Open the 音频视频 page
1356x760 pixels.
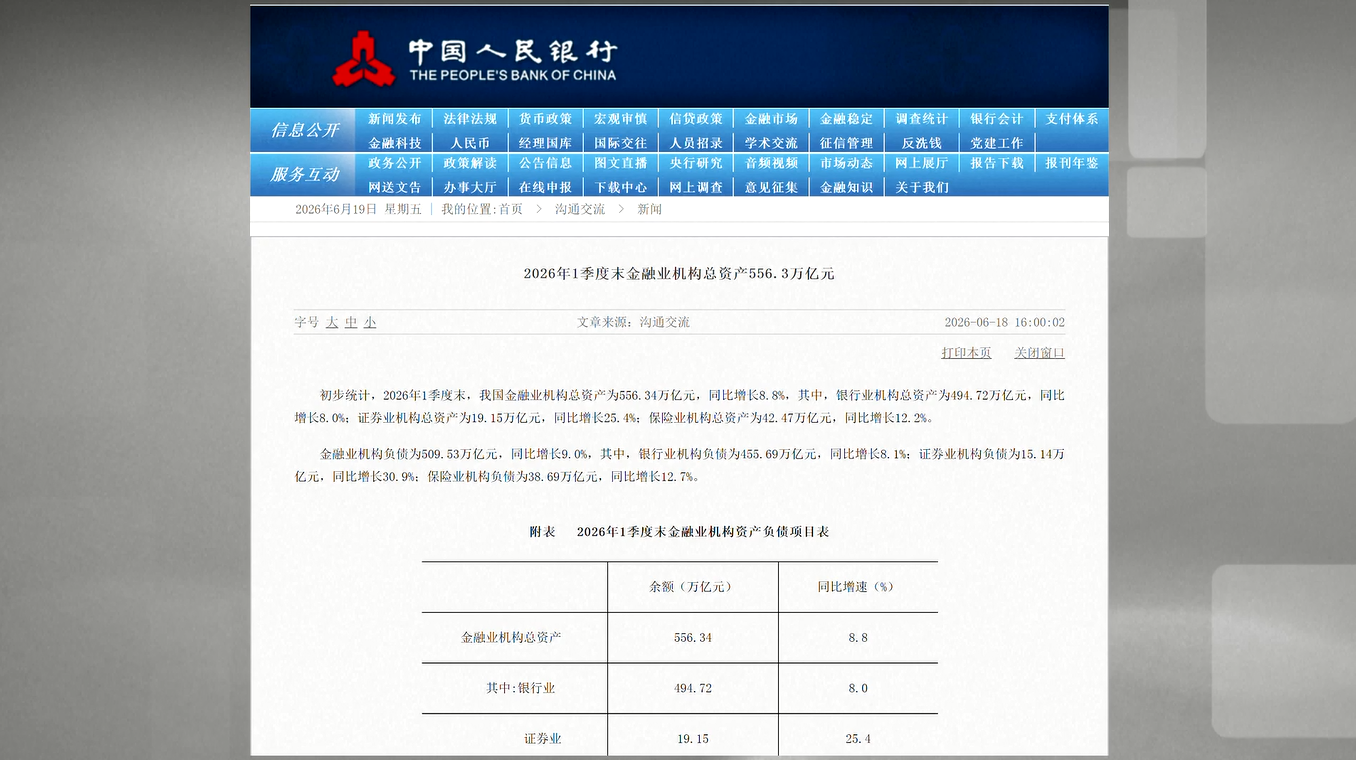771,163
